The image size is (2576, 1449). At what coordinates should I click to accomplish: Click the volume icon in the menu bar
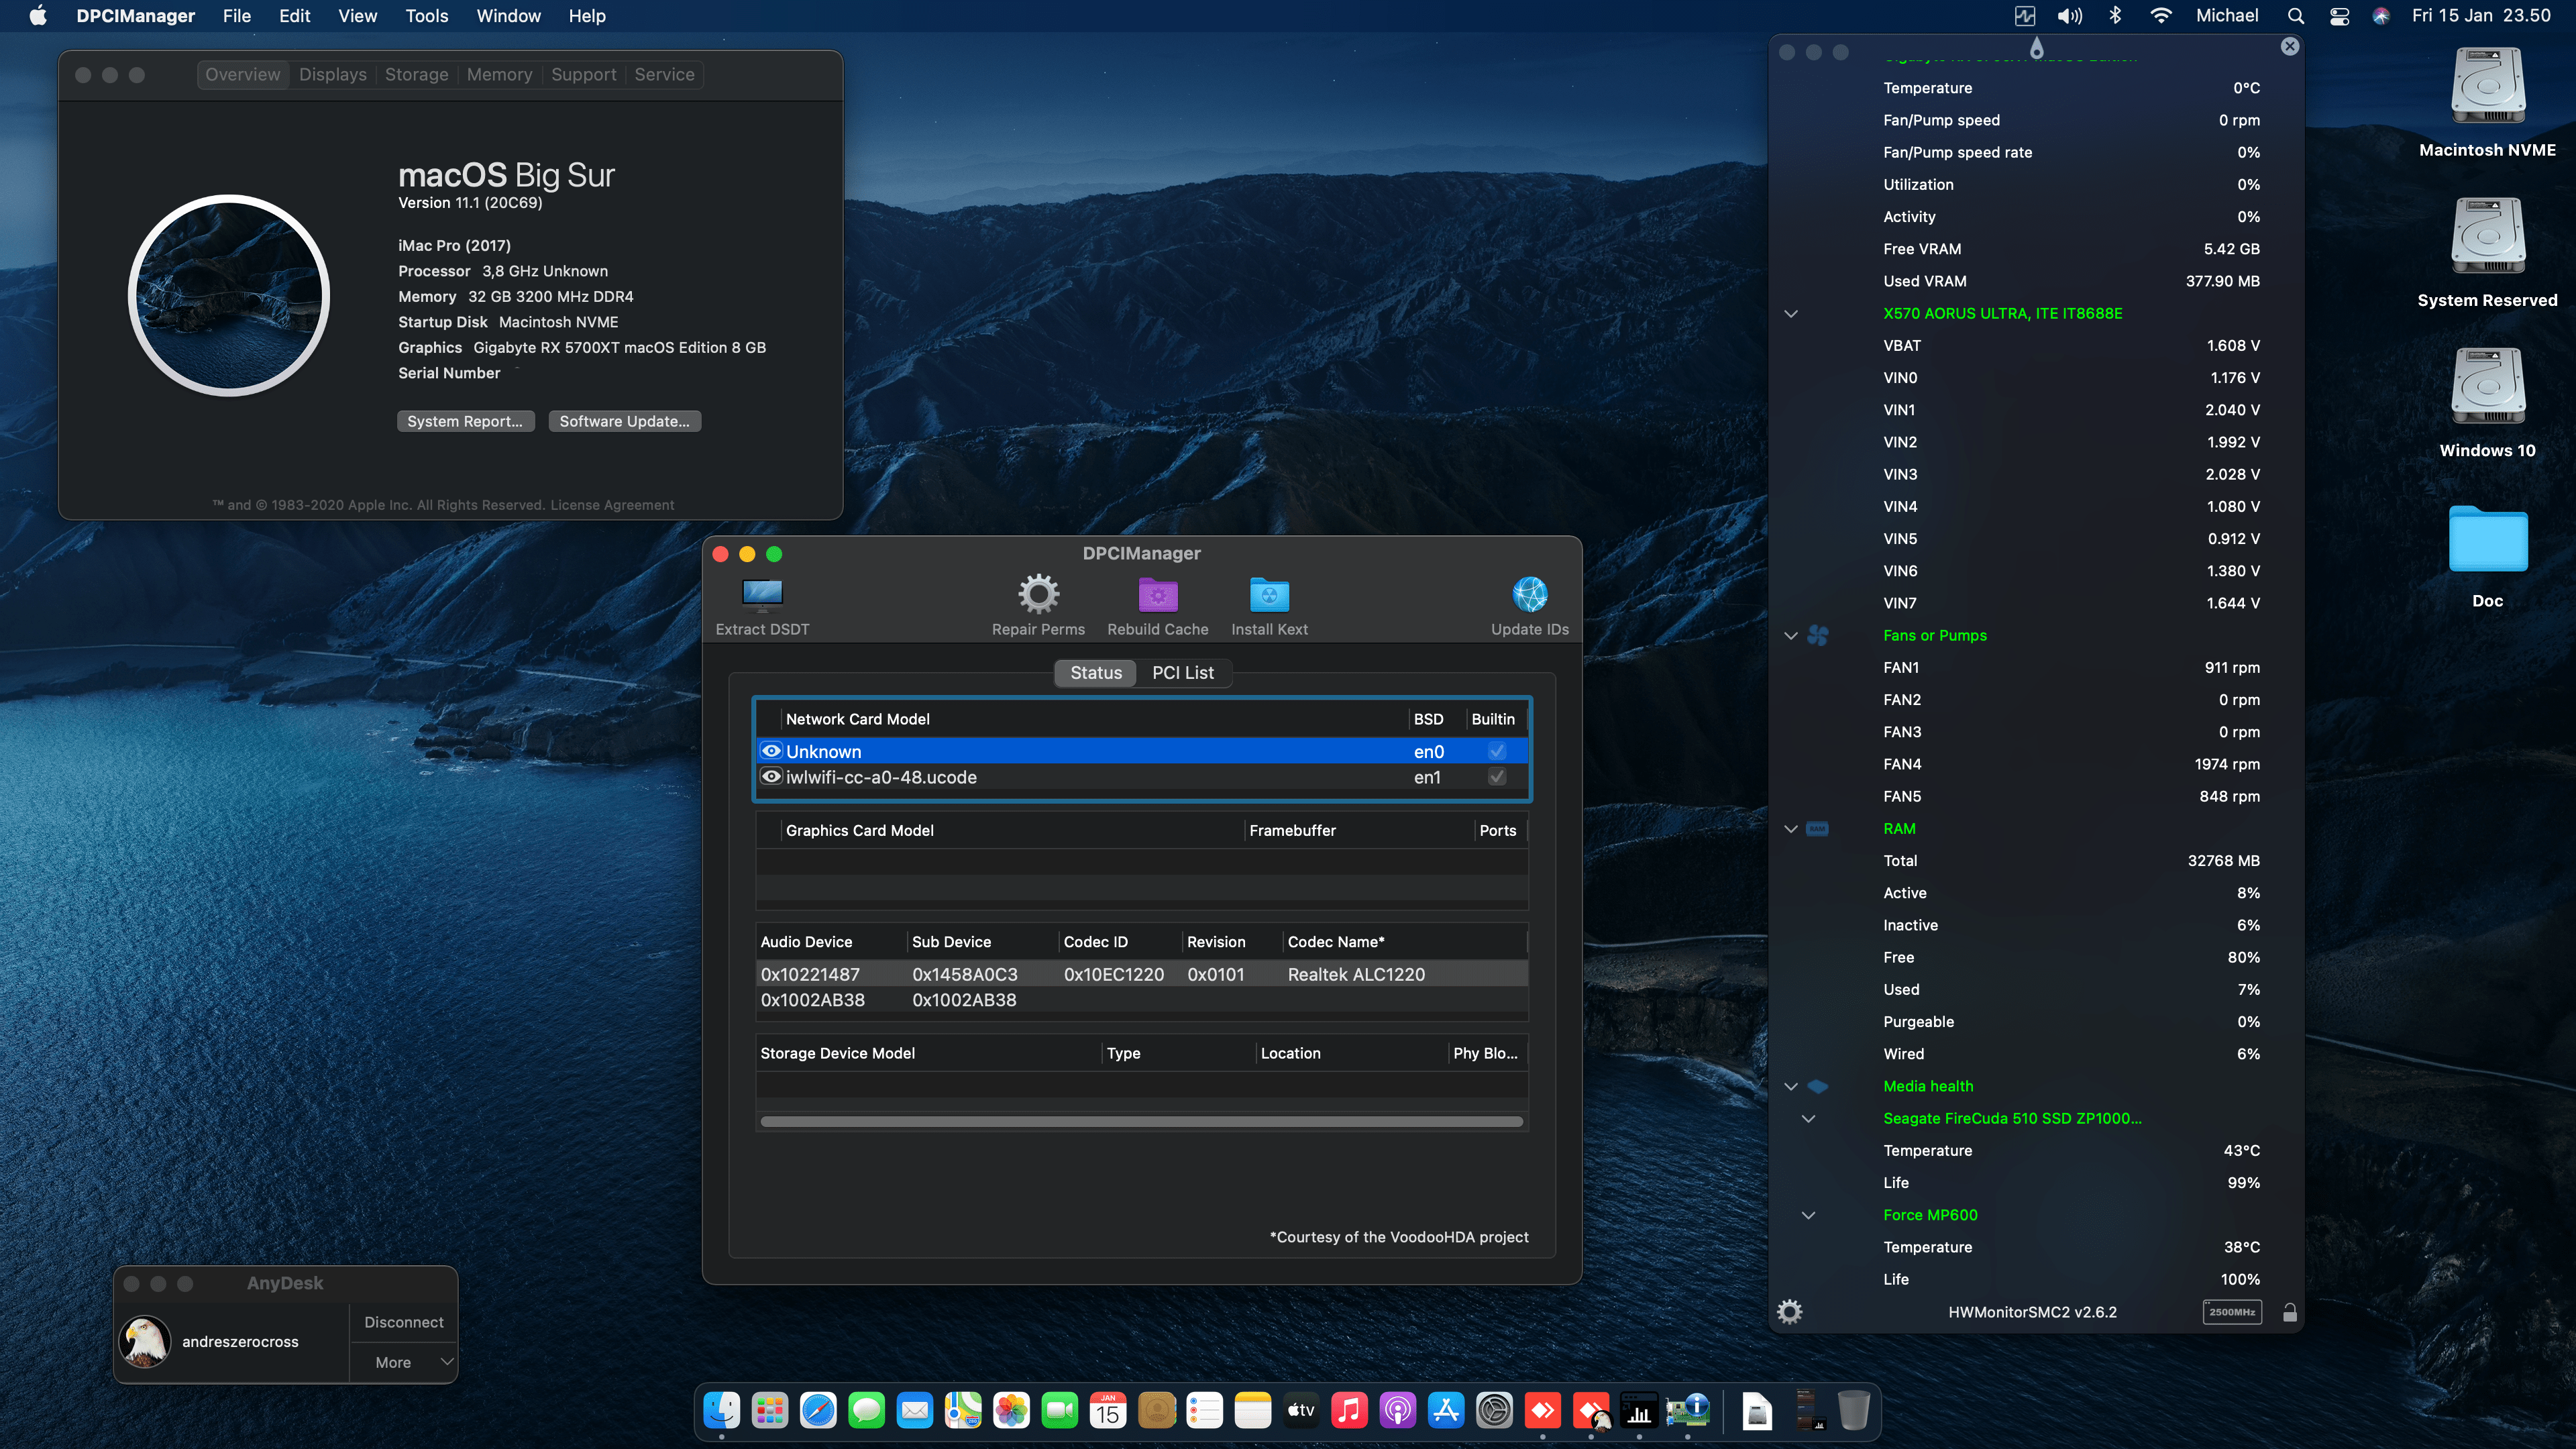point(2069,15)
